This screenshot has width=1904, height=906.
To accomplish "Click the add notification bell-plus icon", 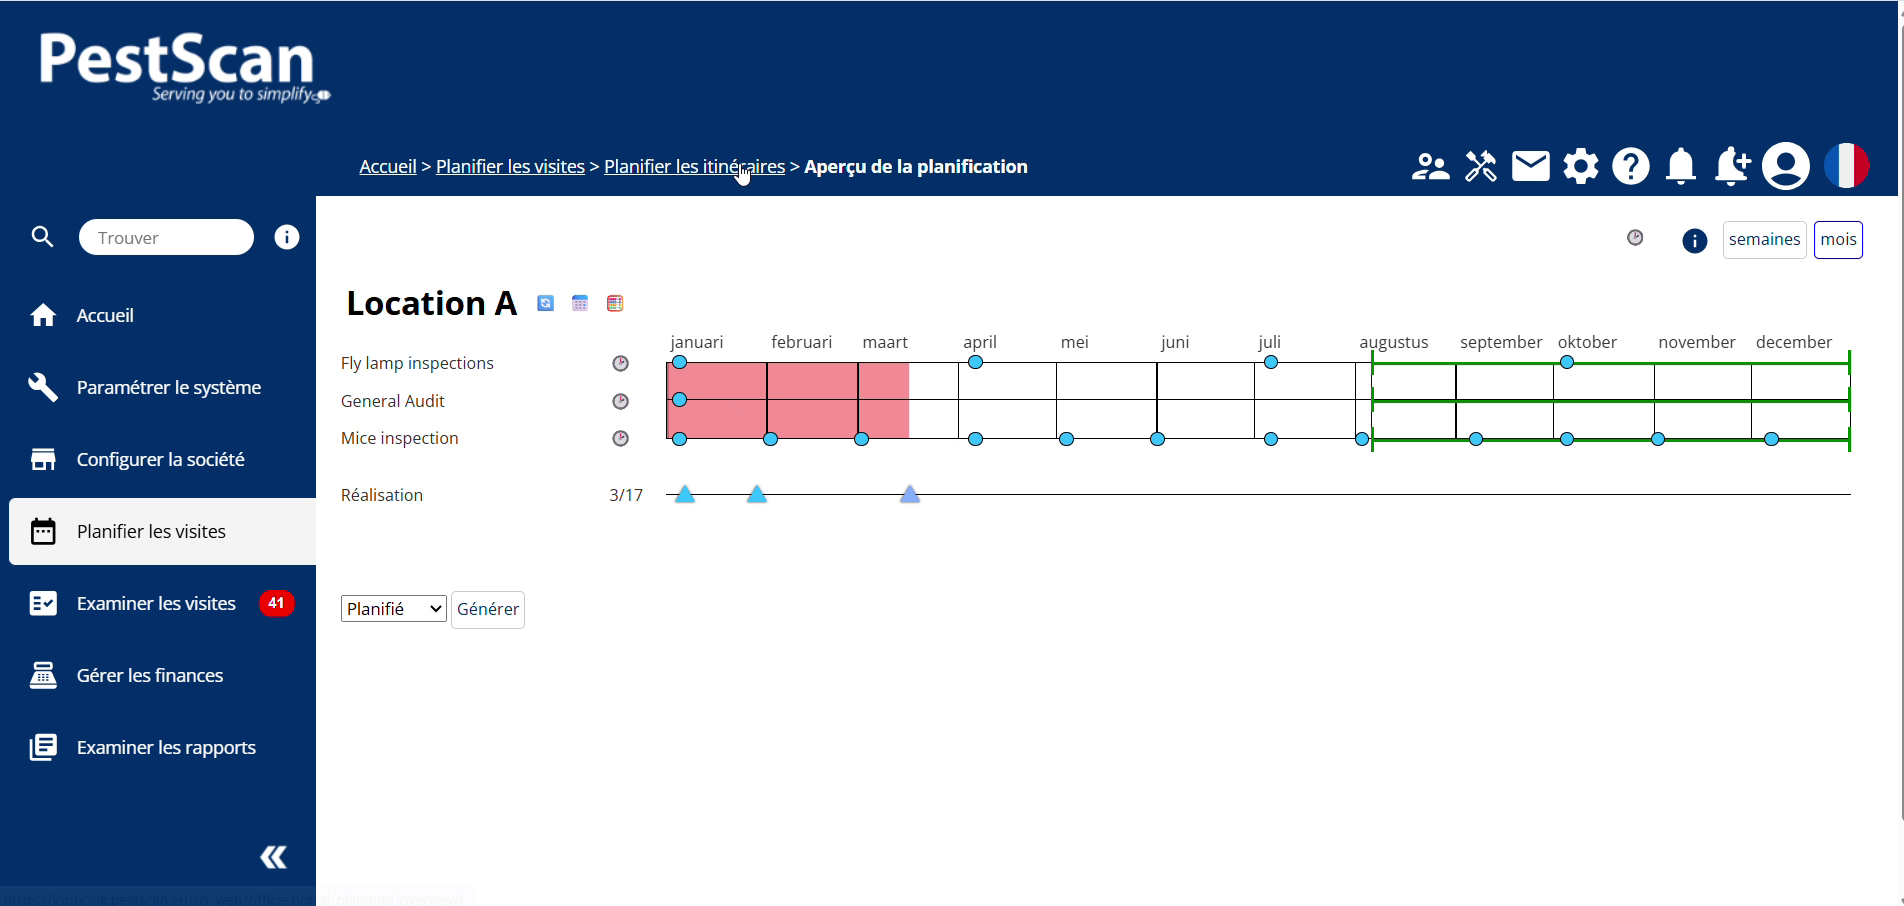I will click(1732, 166).
